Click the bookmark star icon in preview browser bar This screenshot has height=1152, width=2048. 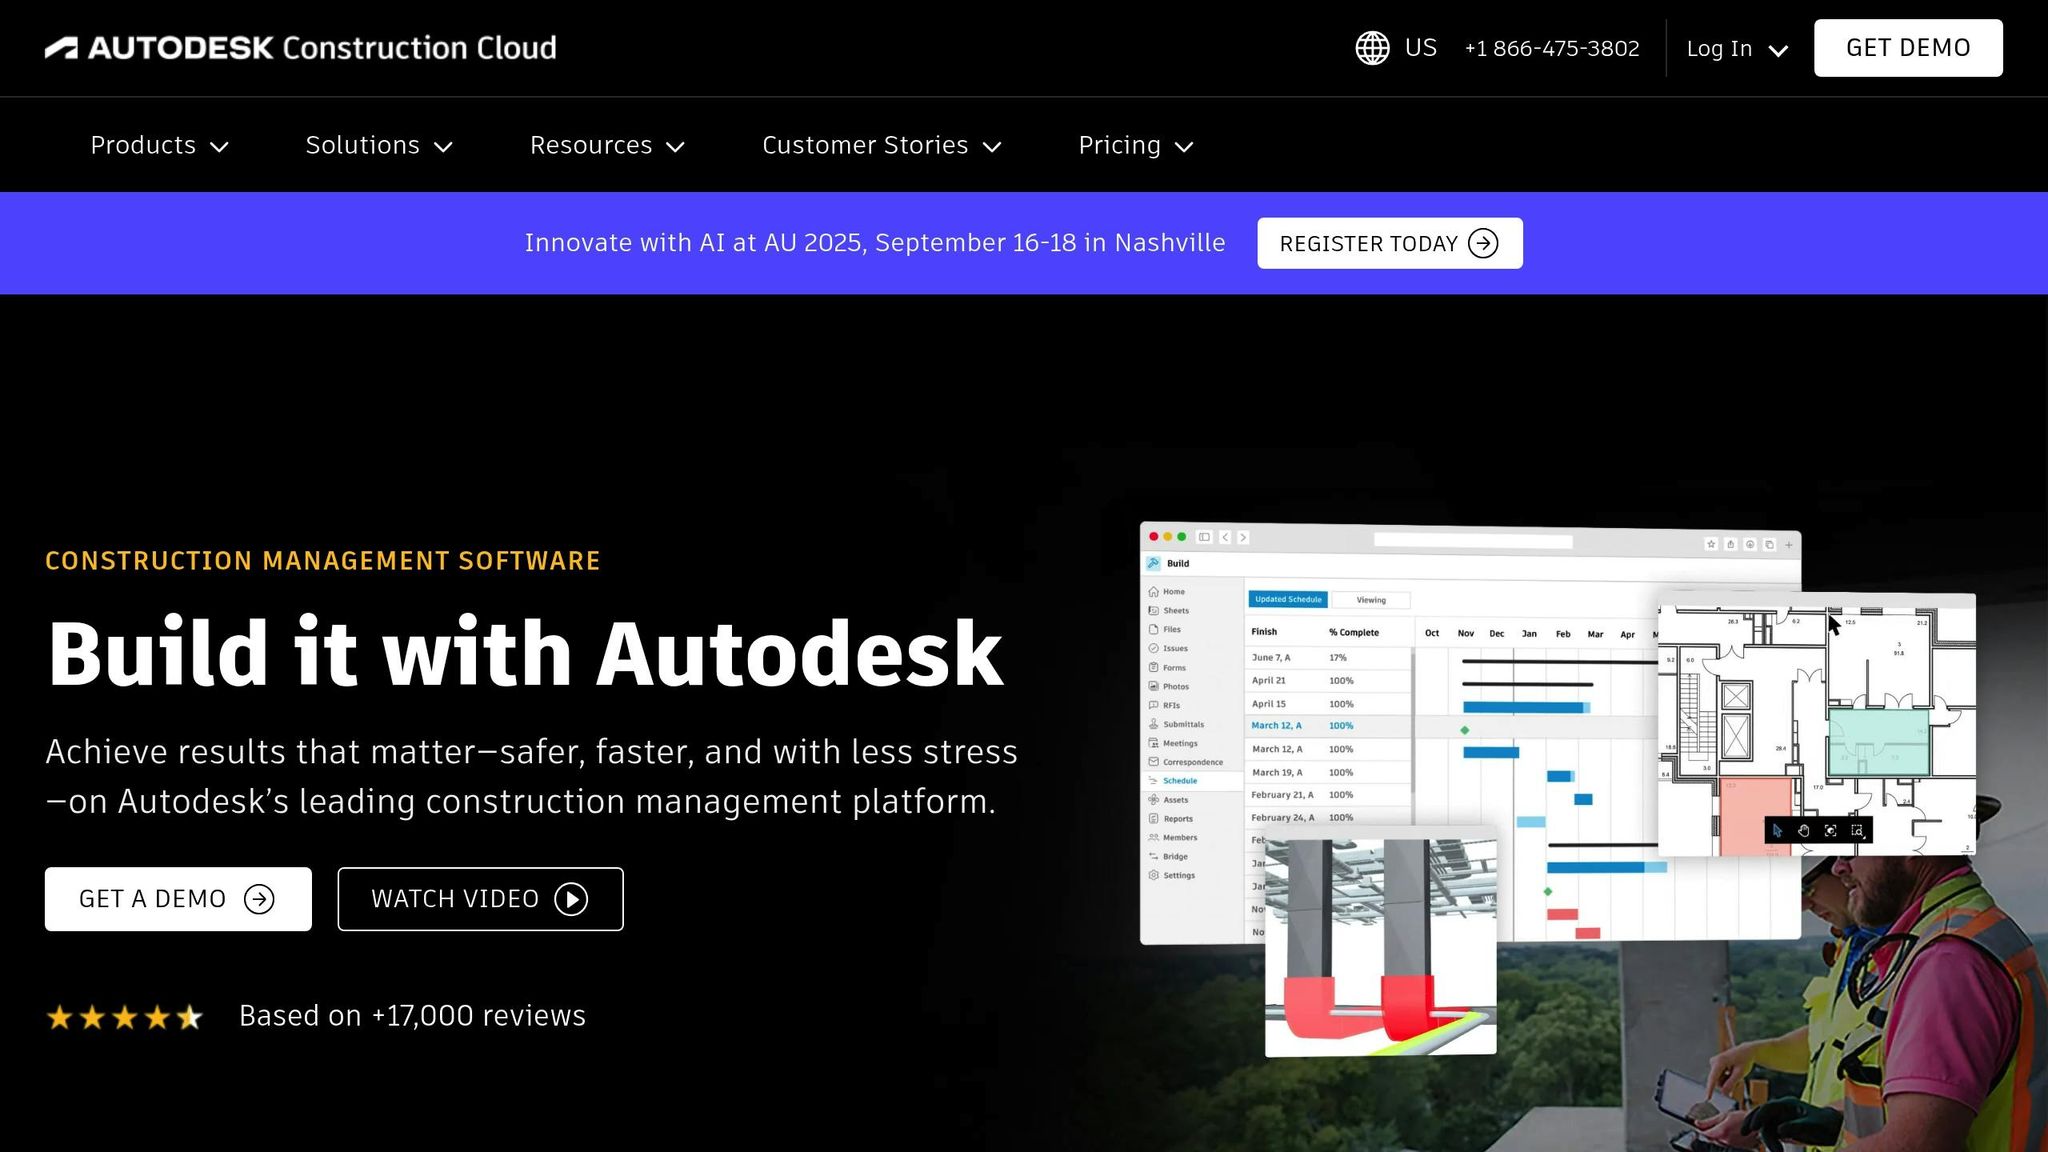pyautogui.click(x=1711, y=544)
